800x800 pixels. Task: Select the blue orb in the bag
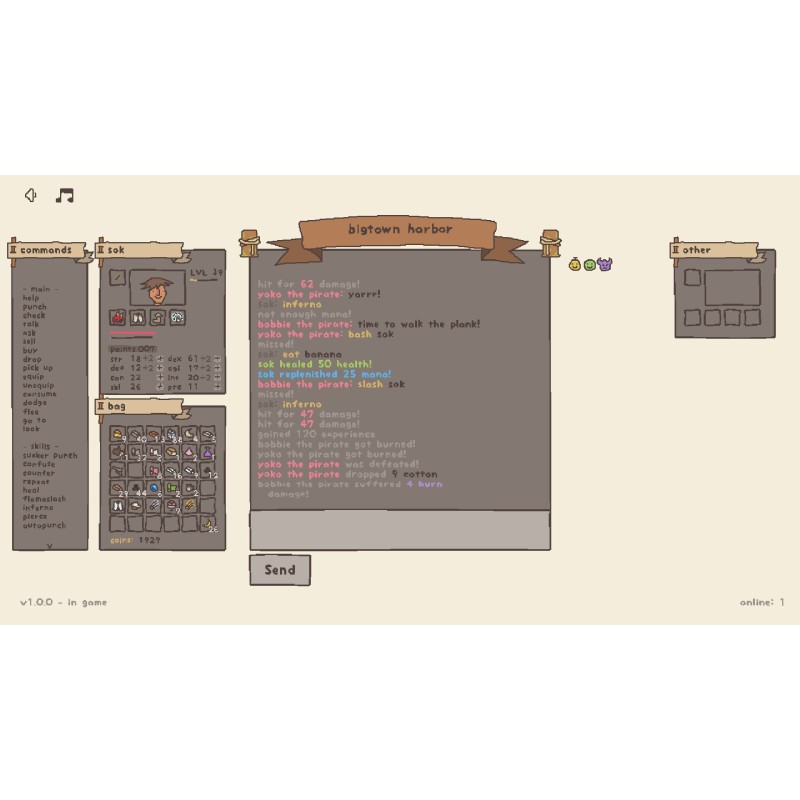154,489
